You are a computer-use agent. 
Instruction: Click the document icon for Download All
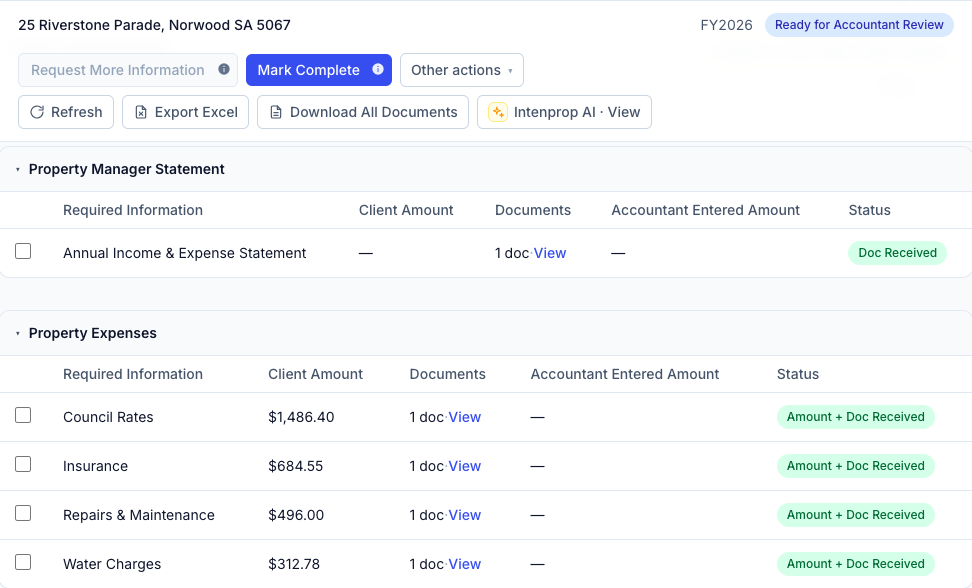[276, 112]
